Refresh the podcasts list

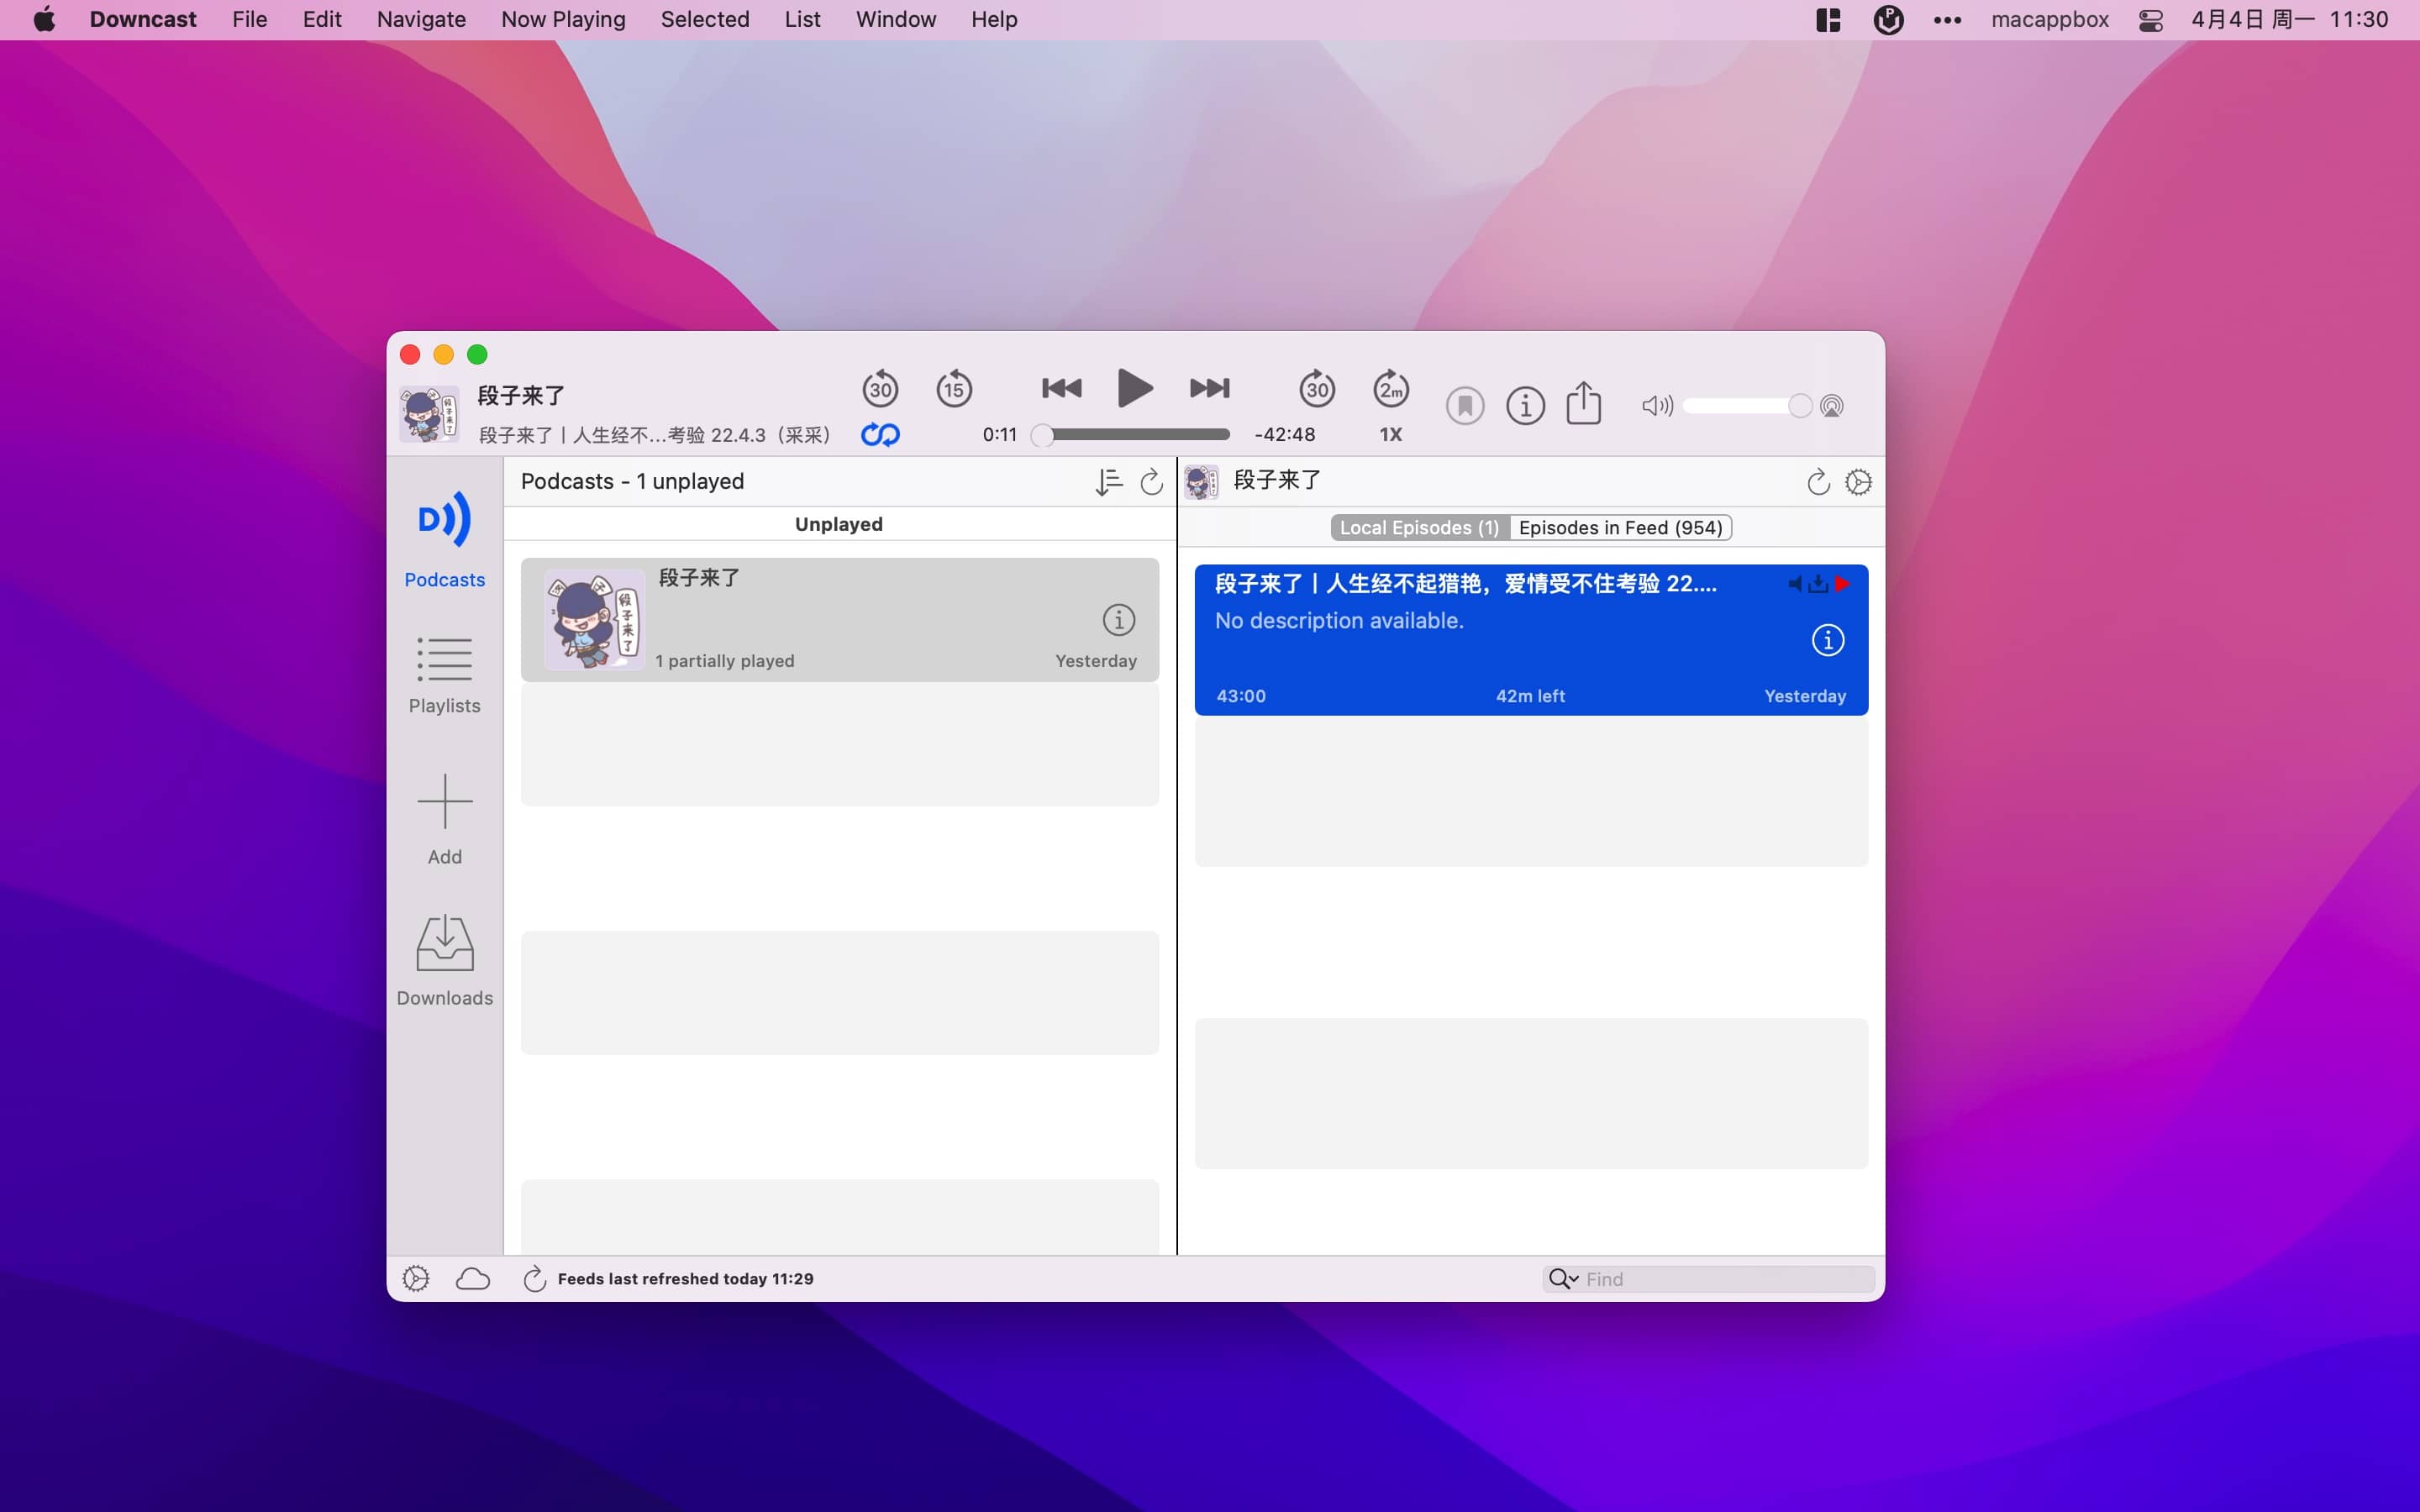coord(1151,482)
